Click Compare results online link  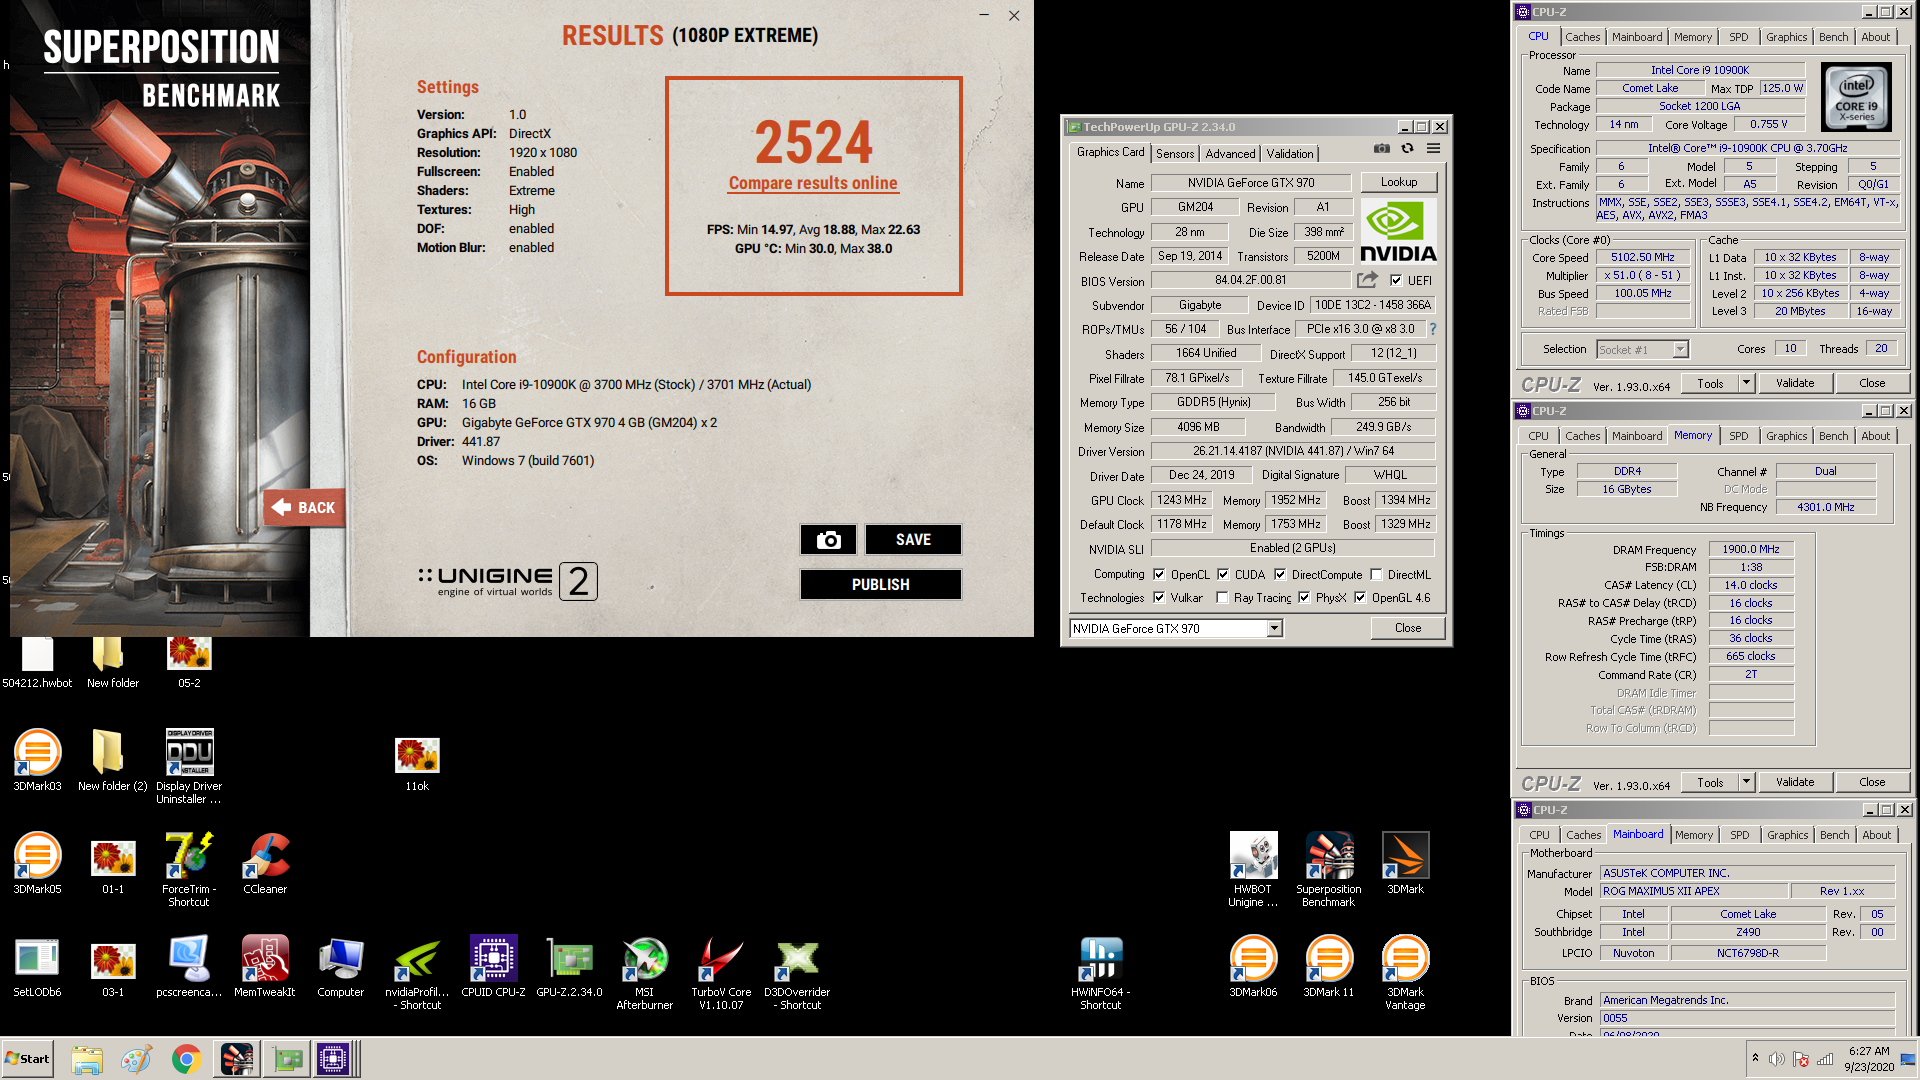point(813,183)
